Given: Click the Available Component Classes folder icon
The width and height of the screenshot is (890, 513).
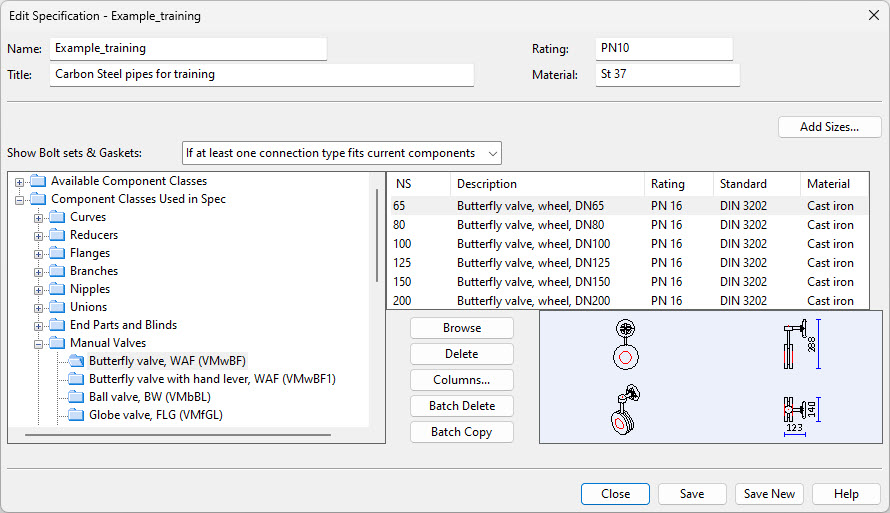Looking at the screenshot, I should tap(38, 181).
